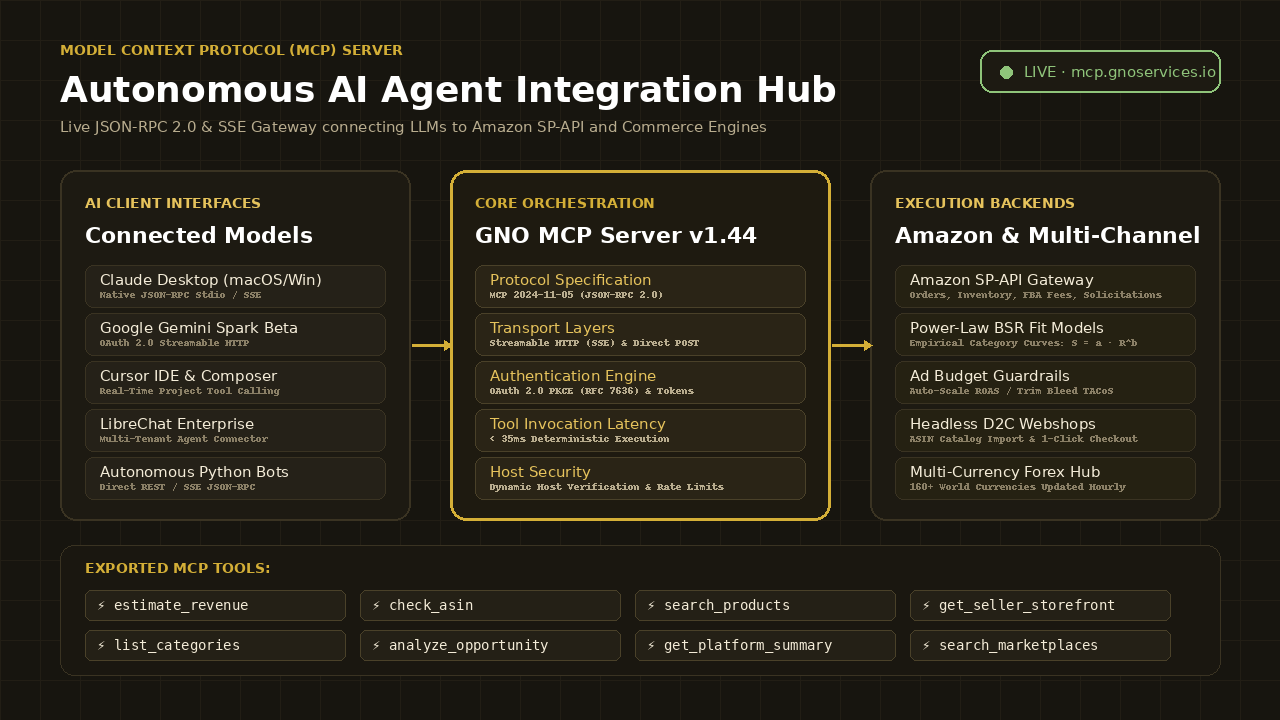Click the GNO MCP Server v1.44 heading
The height and width of the screenshot is (720, 1280).
coord(616,236)
